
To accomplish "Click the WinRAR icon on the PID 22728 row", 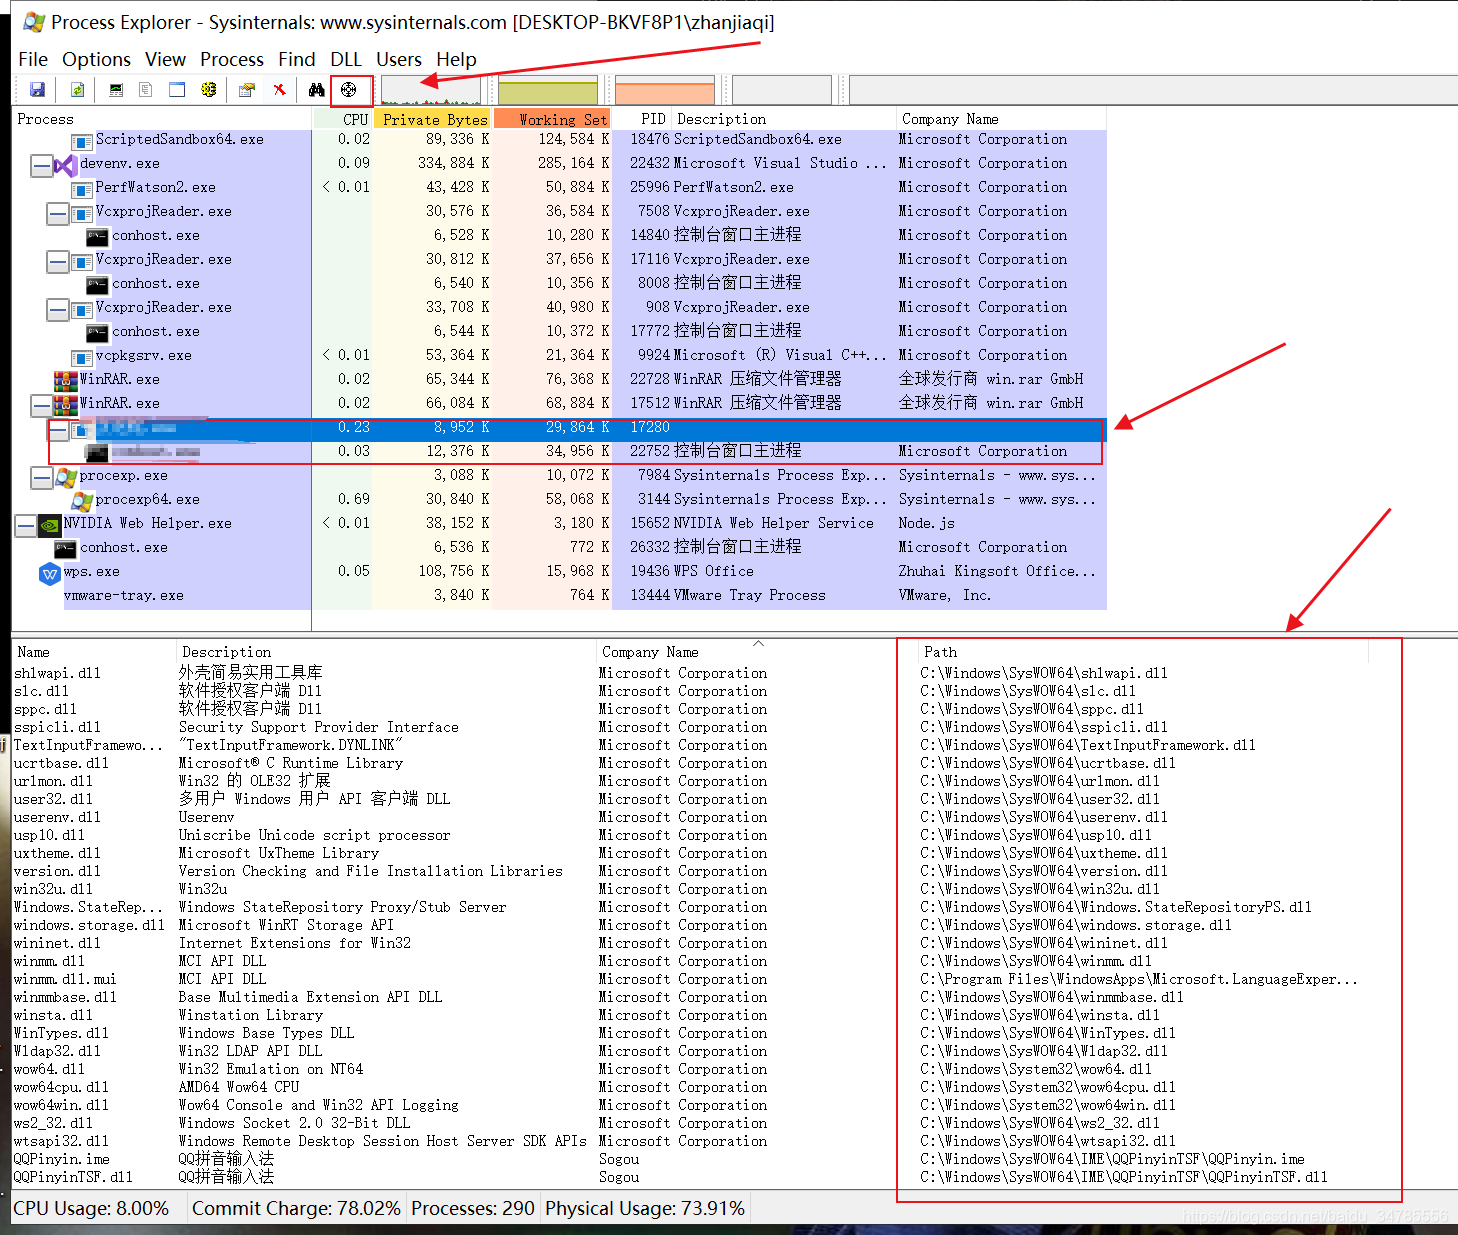I will coord(66,380).
